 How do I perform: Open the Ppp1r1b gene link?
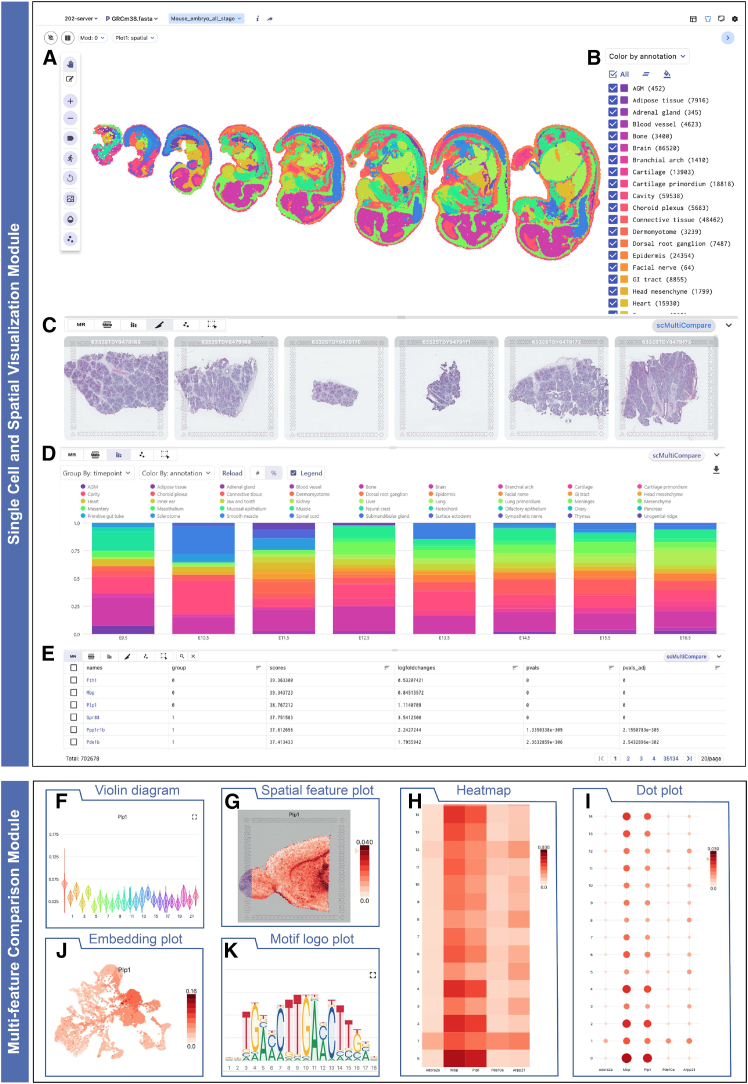95,730
